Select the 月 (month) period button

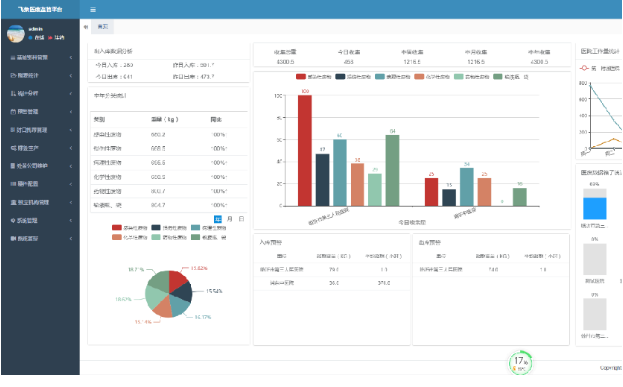pyautogui.click(x=230, y=219)
